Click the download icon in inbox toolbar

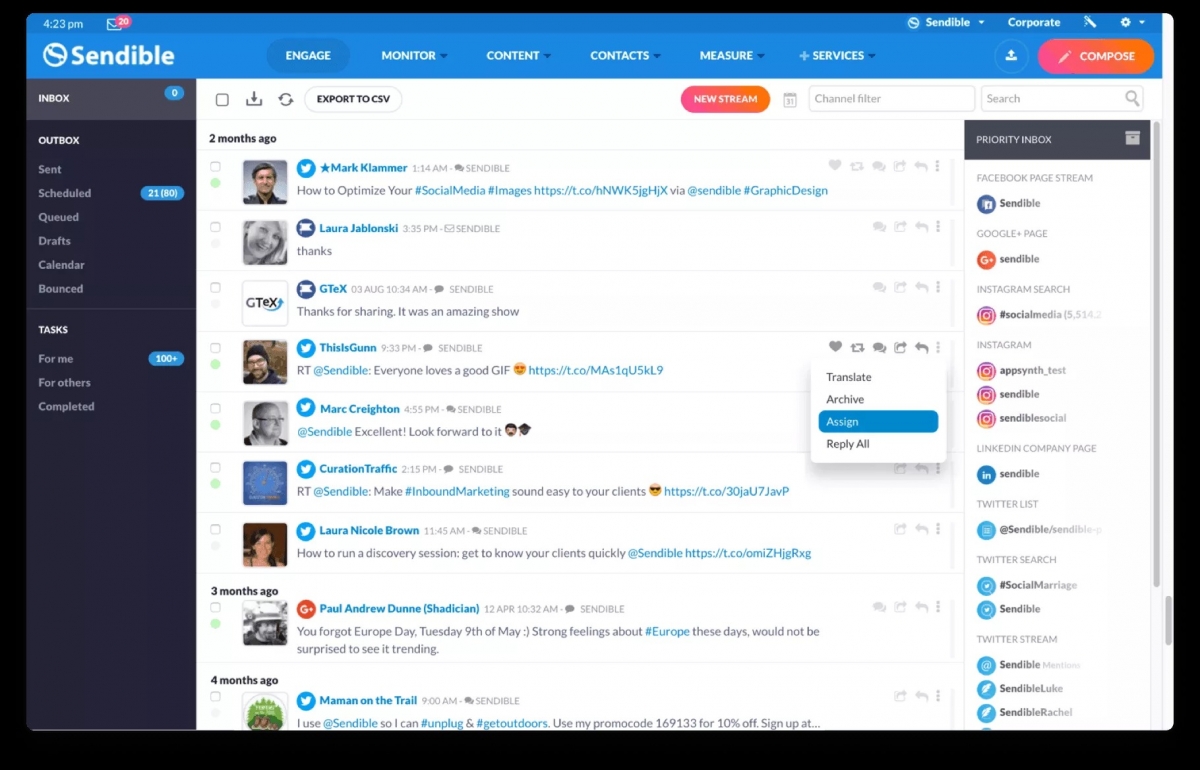coord(254,99)
